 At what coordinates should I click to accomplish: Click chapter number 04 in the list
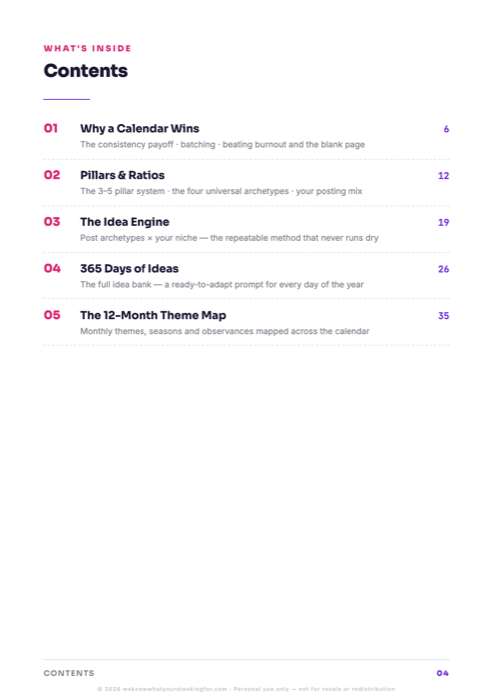click(x=52, y=268)
